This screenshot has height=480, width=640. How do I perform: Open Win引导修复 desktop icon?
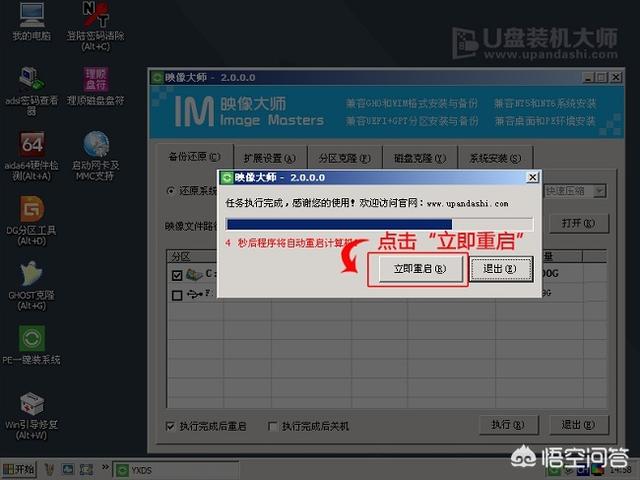[x=31, y=416]
